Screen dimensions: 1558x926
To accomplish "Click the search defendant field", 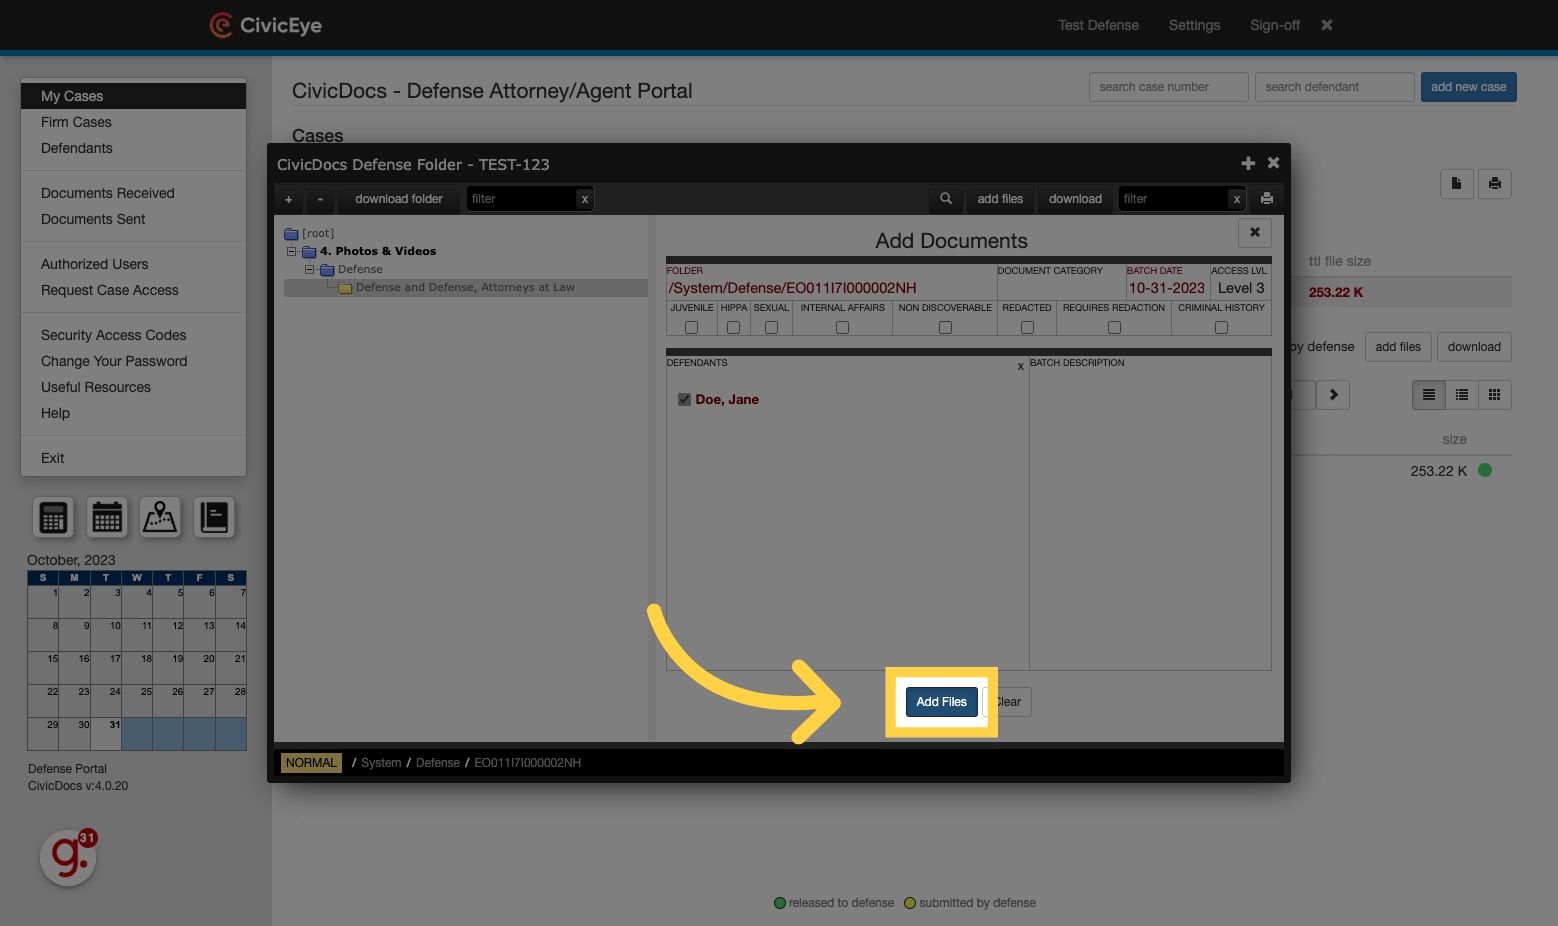I will point(1335,87).
